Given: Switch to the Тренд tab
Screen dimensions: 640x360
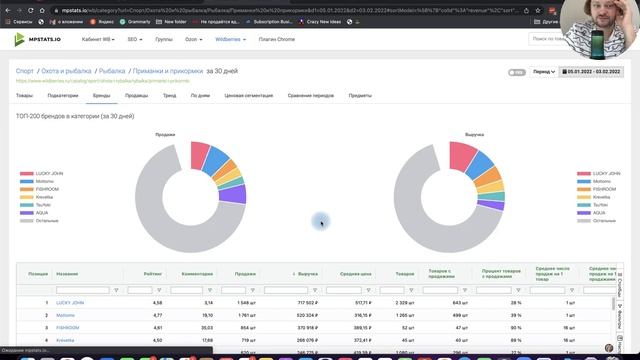Looking at the screenshot, I should point(169,96).
